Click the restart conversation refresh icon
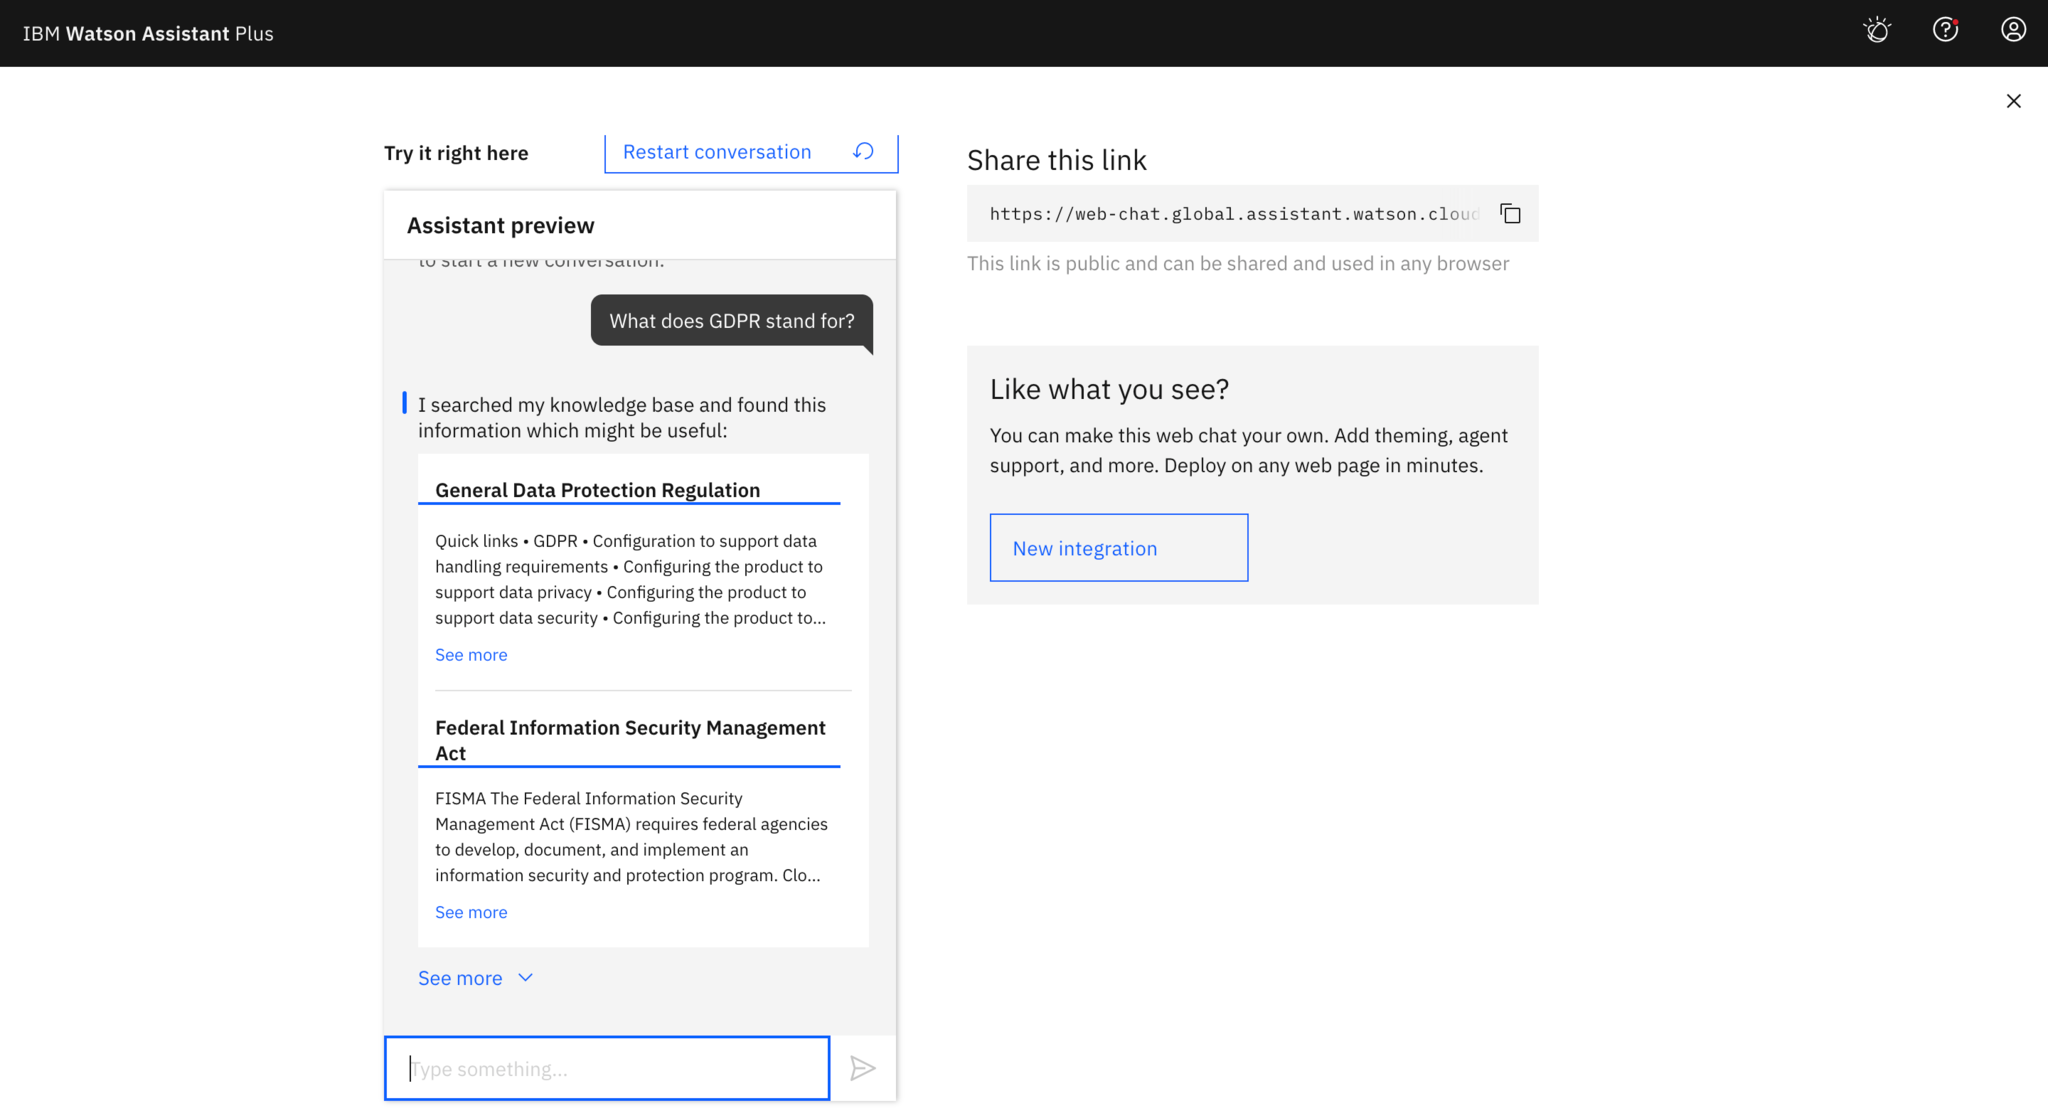Image resolution: width=2048 pixels, height=1118 pixels. [x=863, y=151]
